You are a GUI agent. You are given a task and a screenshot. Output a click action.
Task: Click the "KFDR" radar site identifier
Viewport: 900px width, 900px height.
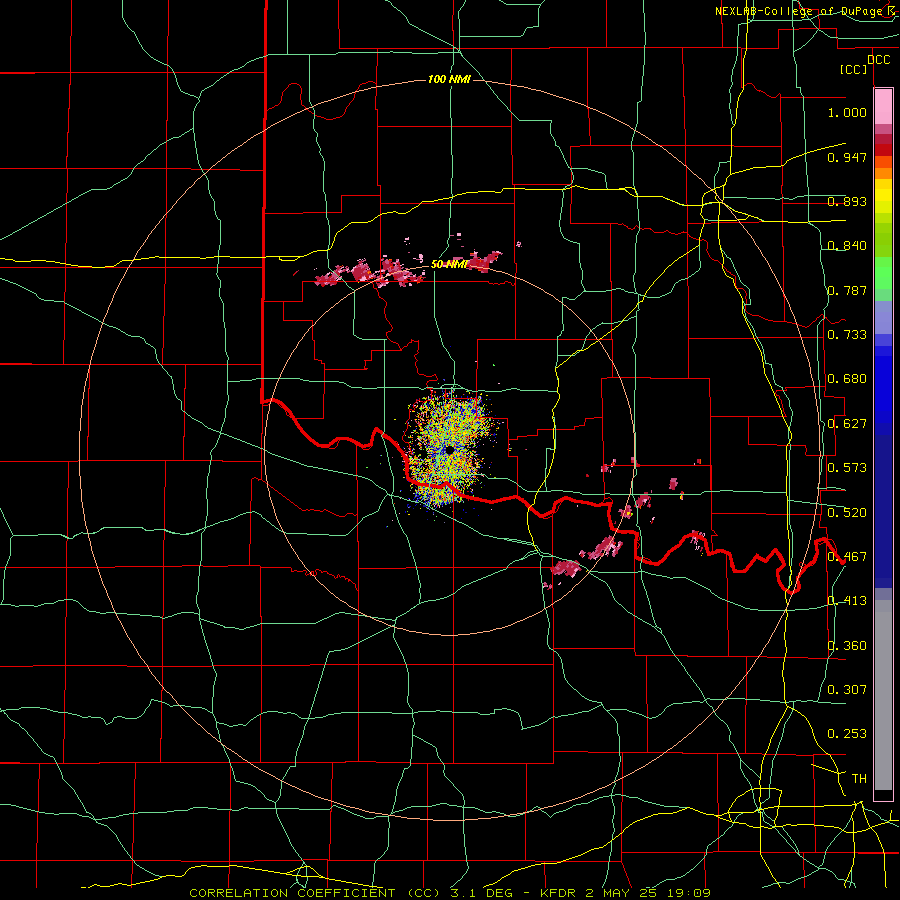pyautogui.click(x=560, y=893)
